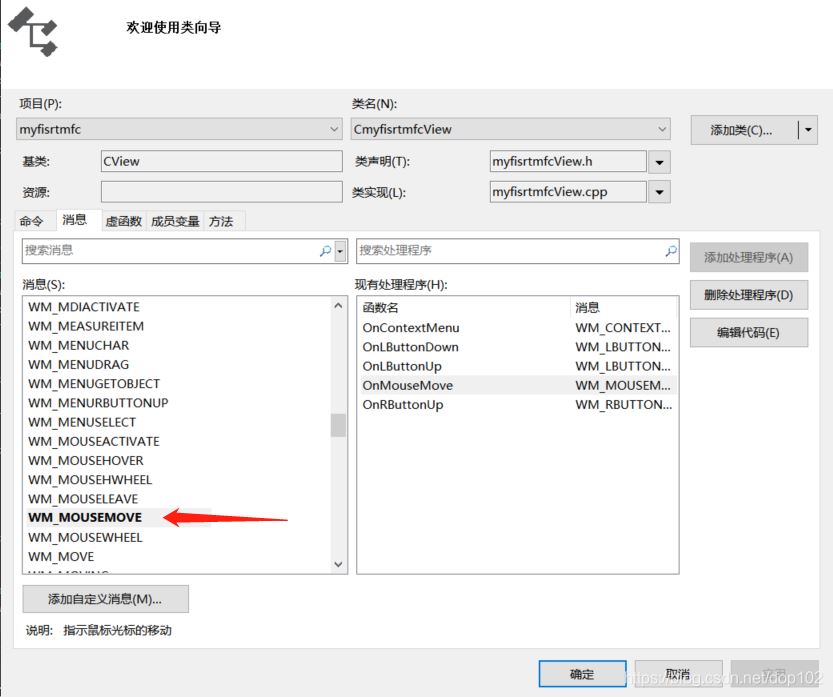Select the OnContextMenu handler row
Image resolution: width=833 pixels, height=697 pixels.
(x=517, y=328)
